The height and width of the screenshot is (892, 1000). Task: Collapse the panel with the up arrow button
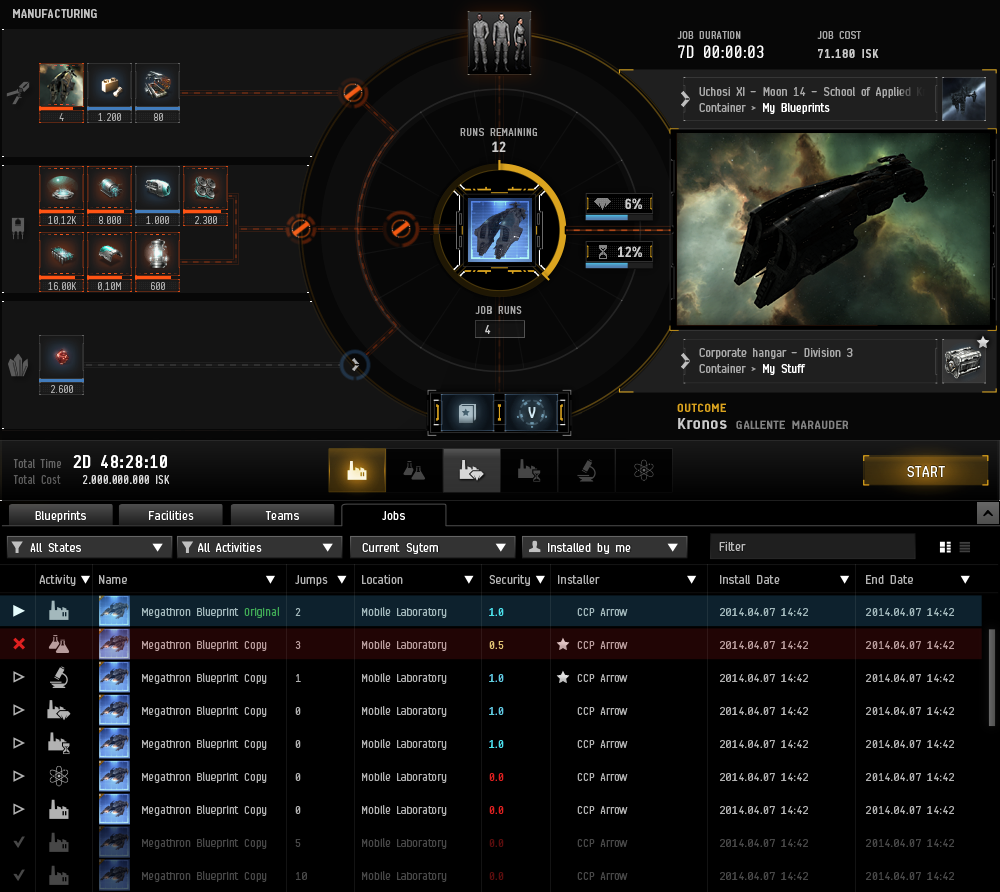[x=987, y=513]
